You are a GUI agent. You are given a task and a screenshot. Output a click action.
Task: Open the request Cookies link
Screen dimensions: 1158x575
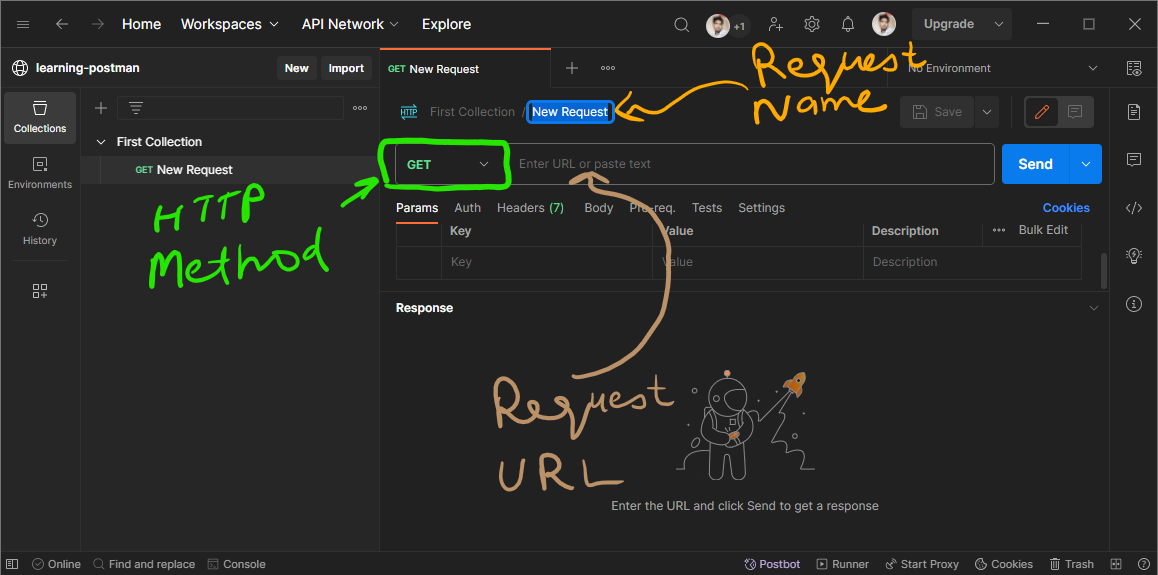[x=1066, y=208]
